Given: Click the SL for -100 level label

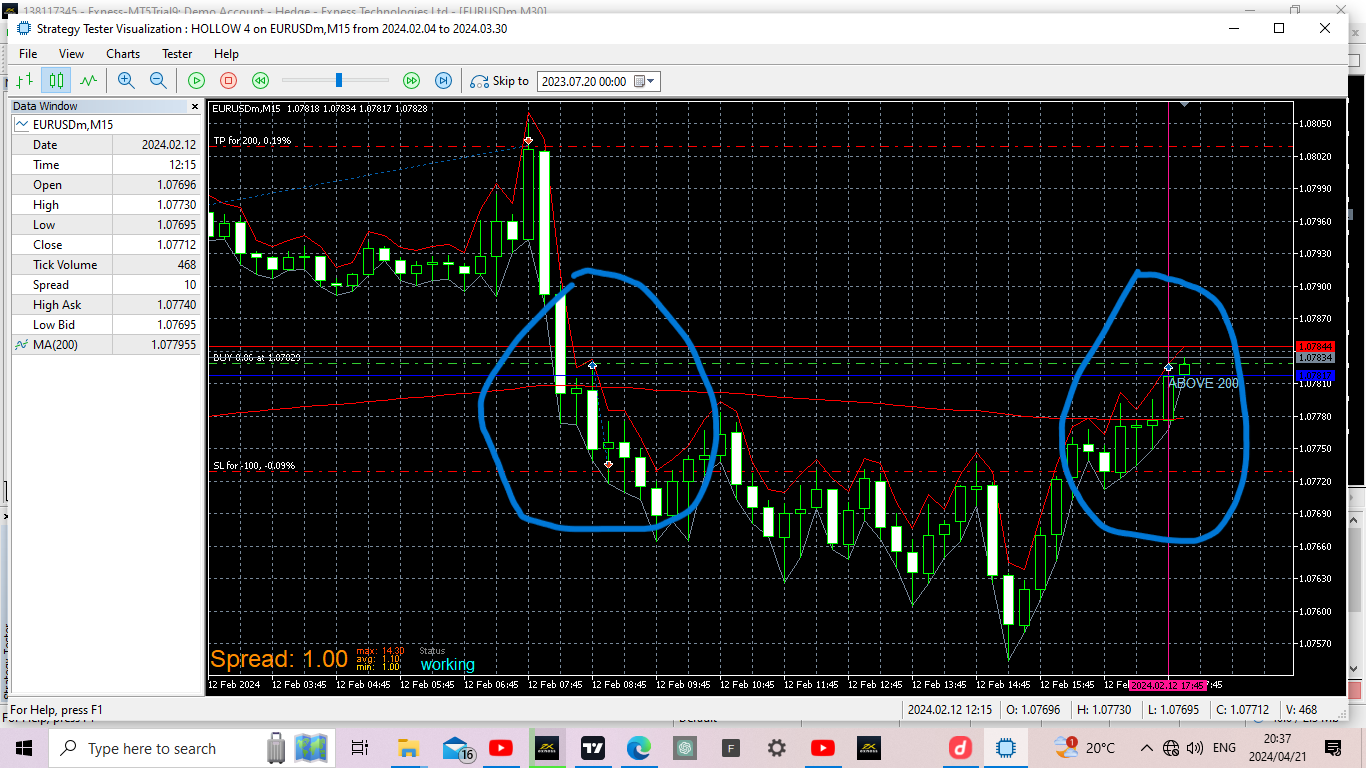Looking at the screenshot, I should [254, 466].
